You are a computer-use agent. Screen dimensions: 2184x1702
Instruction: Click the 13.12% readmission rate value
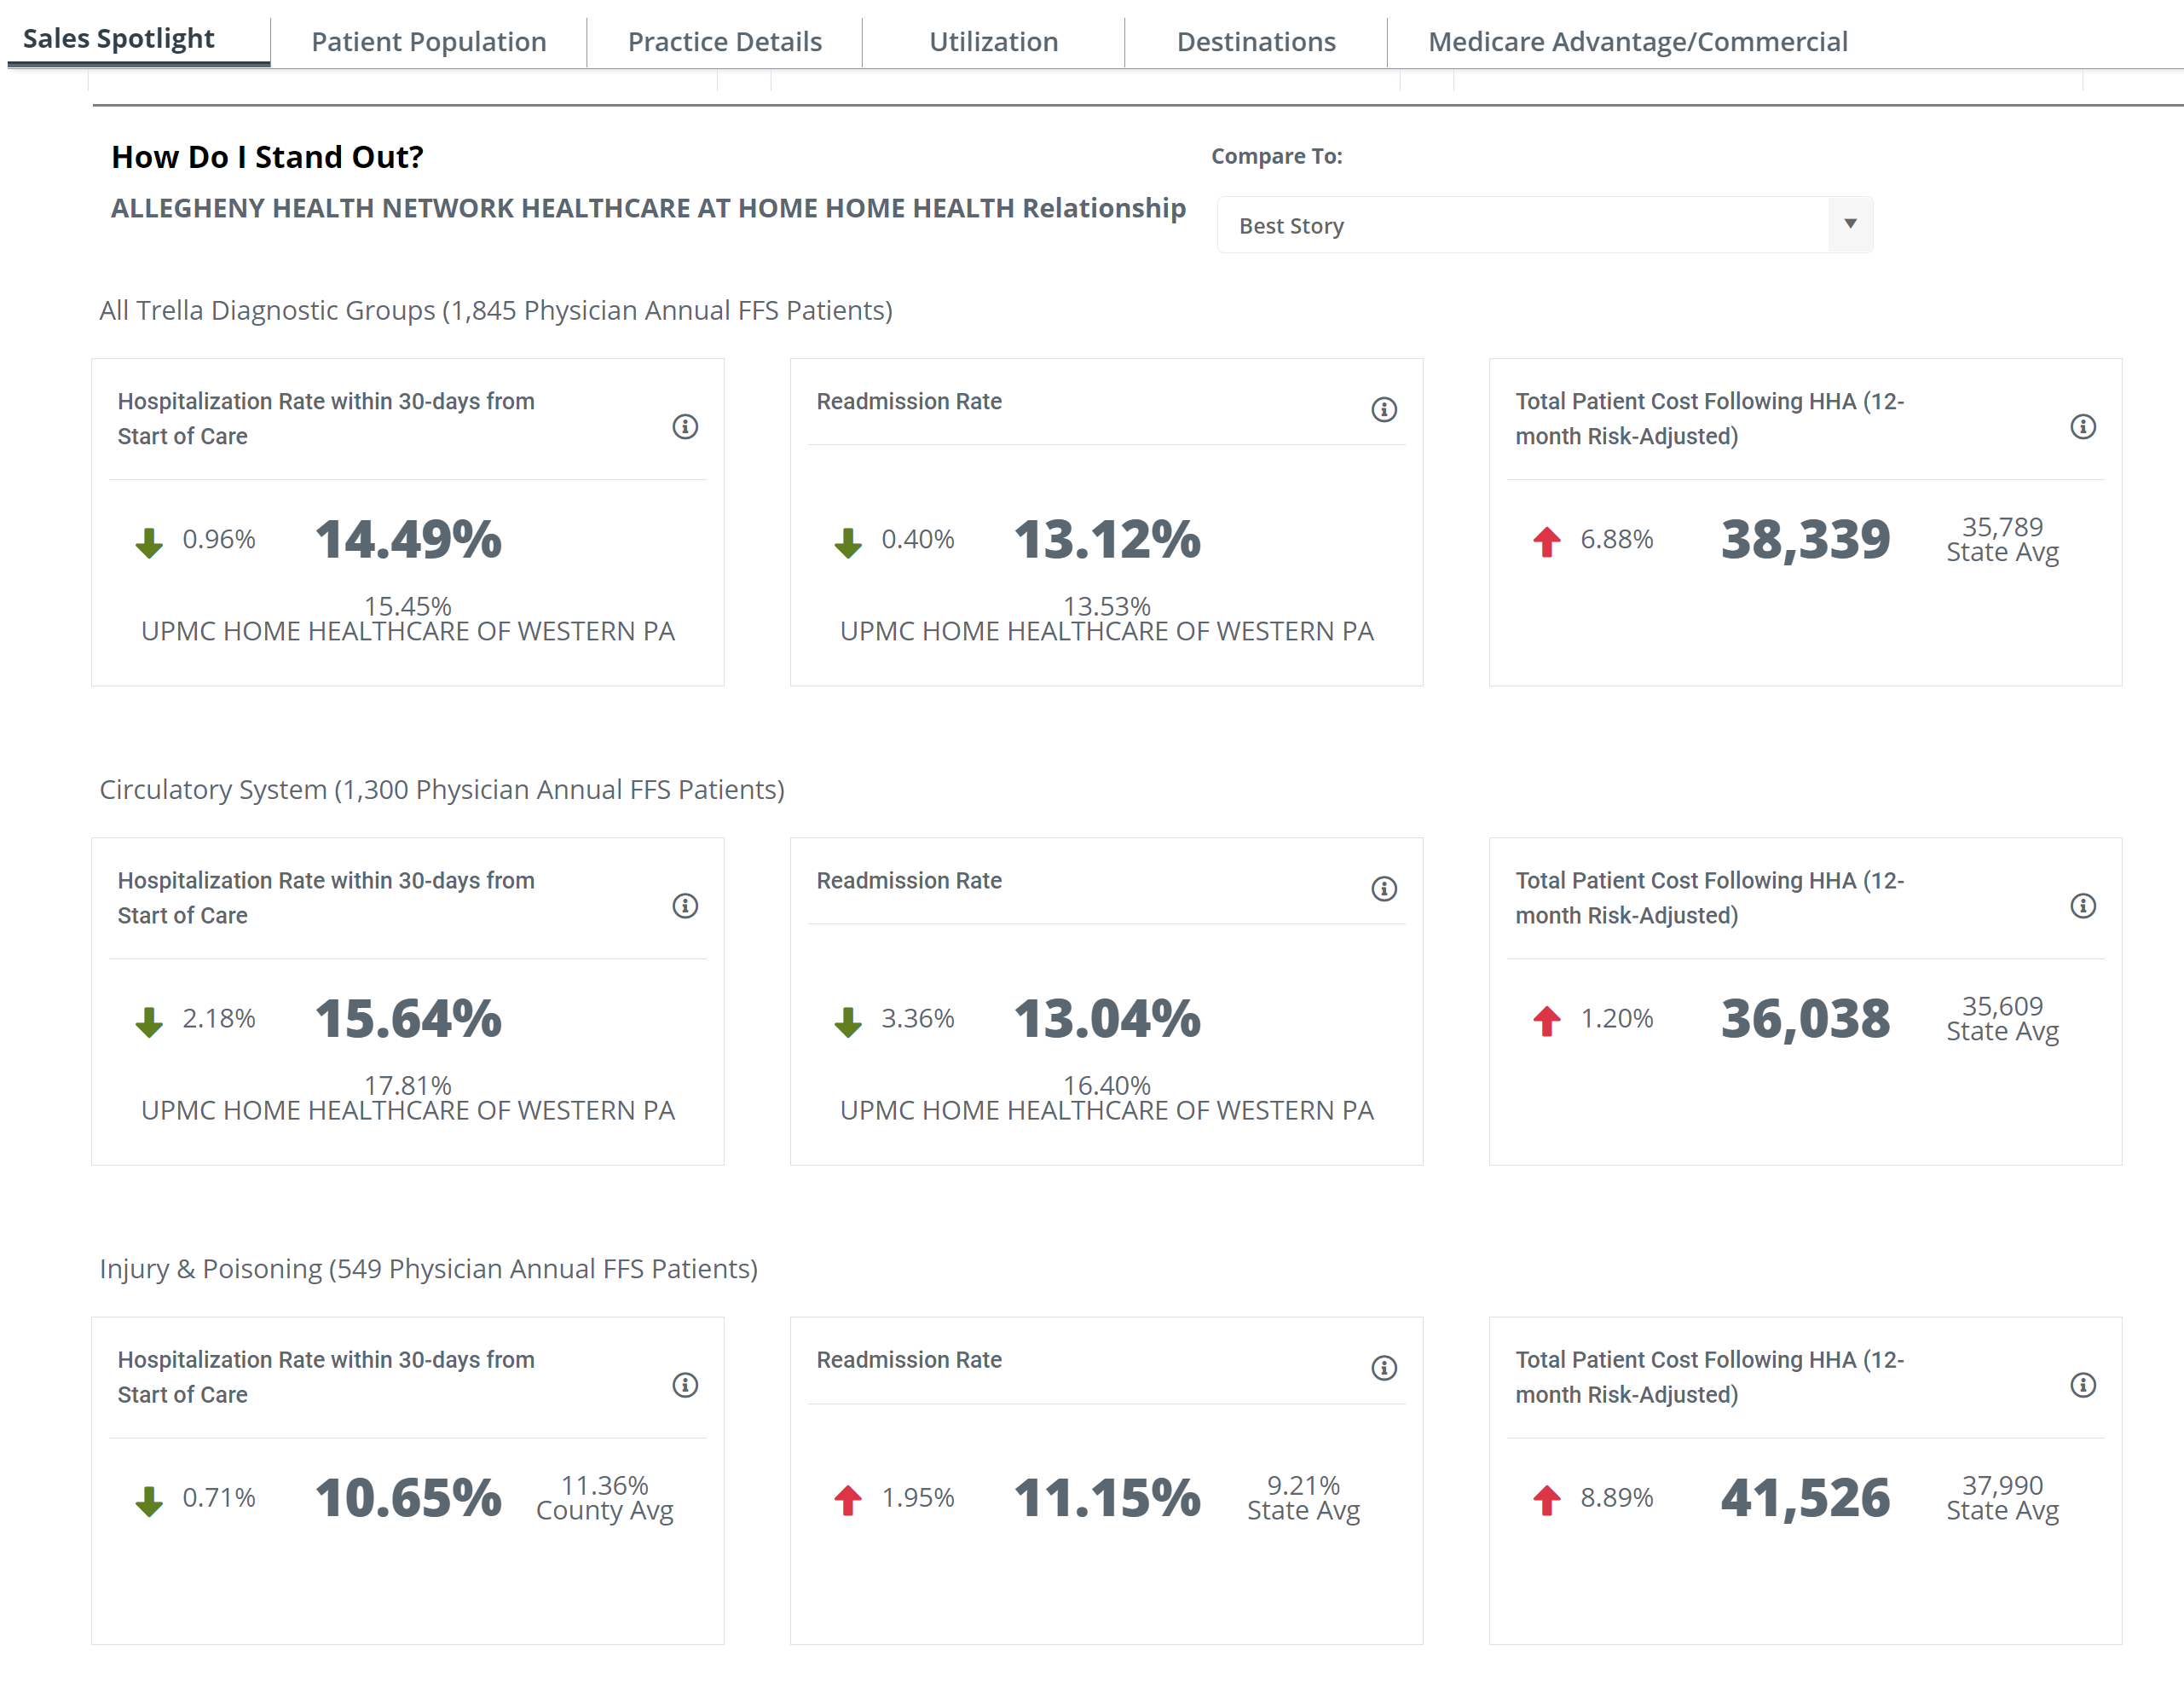[1107, 539]
